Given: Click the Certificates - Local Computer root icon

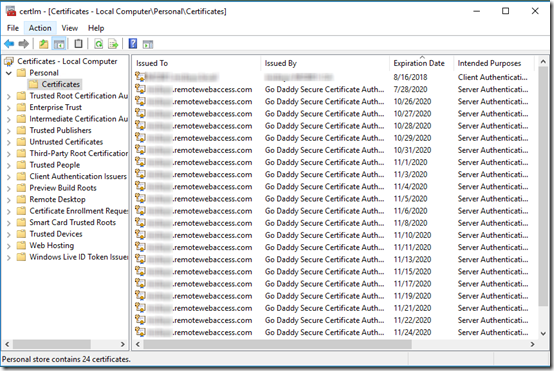Looking at the screenshot, I should pyautogui.click(x=8, y=61).
